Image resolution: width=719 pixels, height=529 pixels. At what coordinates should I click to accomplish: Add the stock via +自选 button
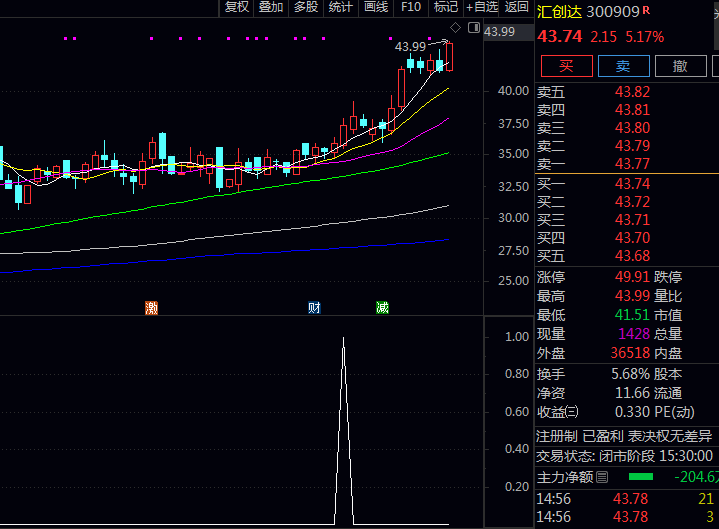(481, 7)
